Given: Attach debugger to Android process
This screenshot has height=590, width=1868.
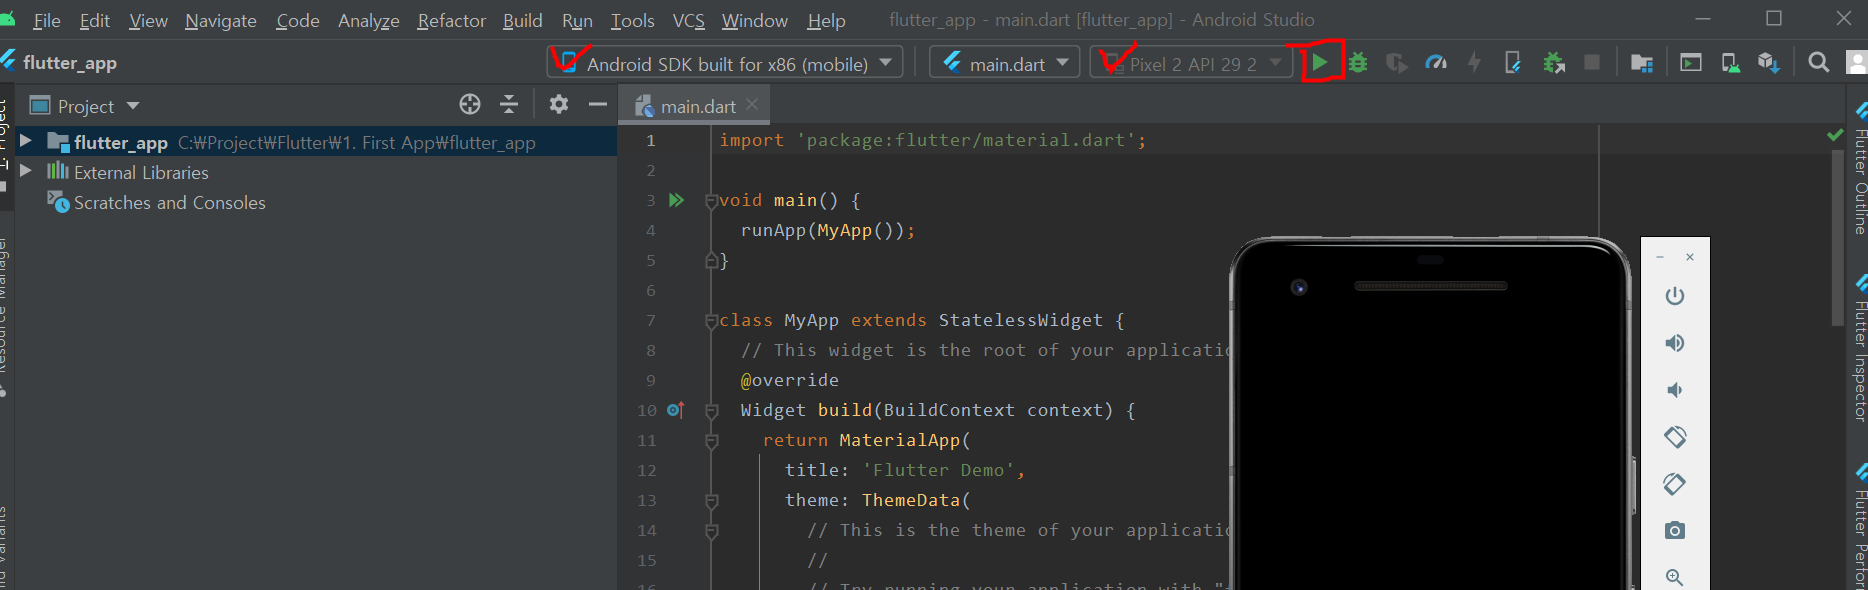Looking at the screenshot, I should 1554,63.
